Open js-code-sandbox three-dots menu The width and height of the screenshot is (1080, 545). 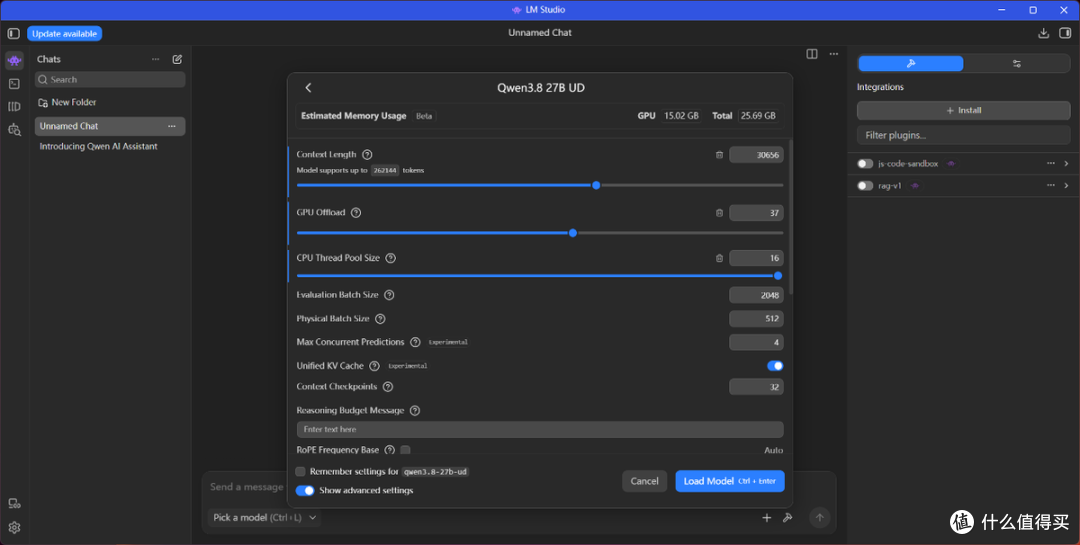click(1050, 163)
